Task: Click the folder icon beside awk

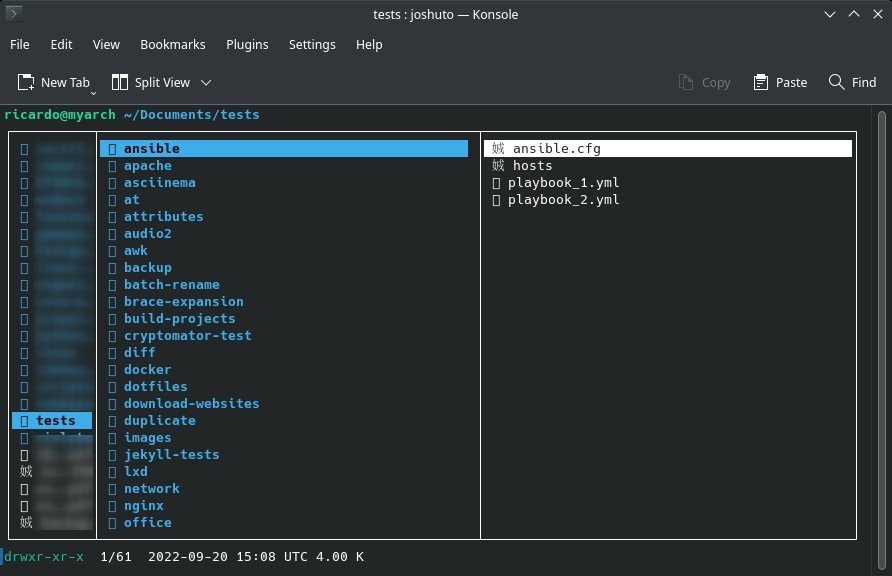Action: (112, 251)
